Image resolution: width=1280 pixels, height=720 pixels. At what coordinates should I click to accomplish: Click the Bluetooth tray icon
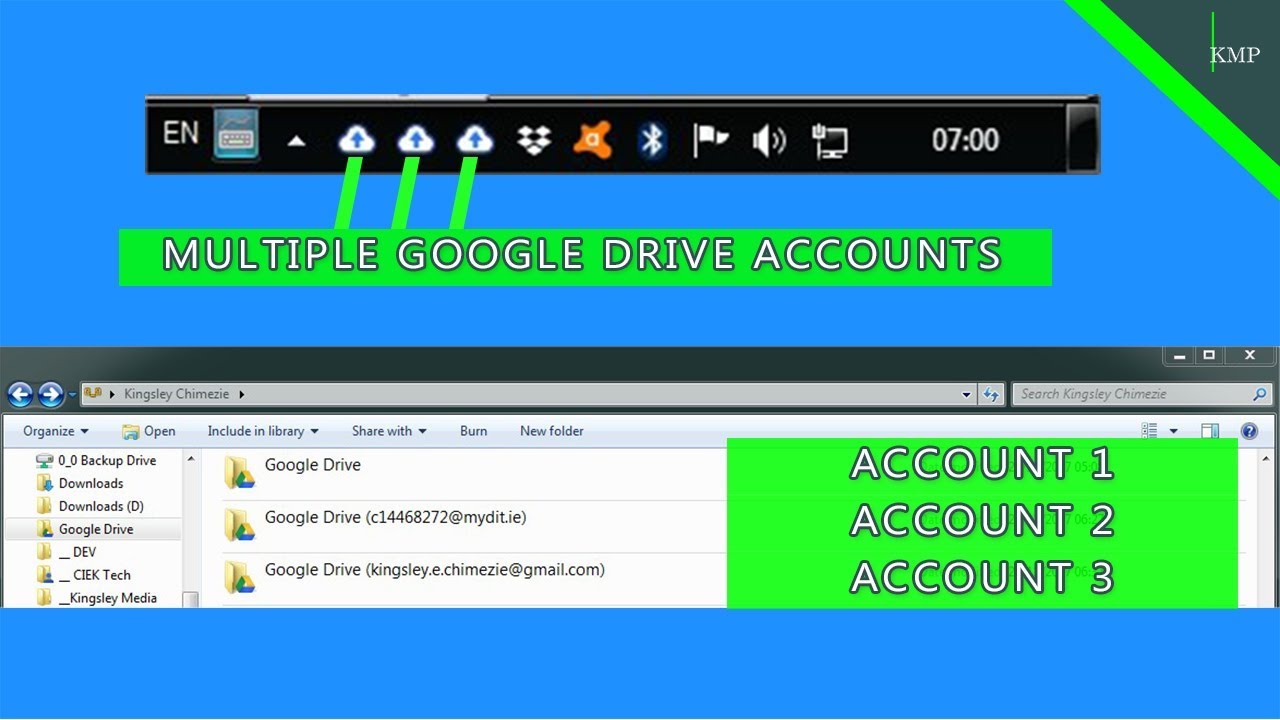coord(652,140)
